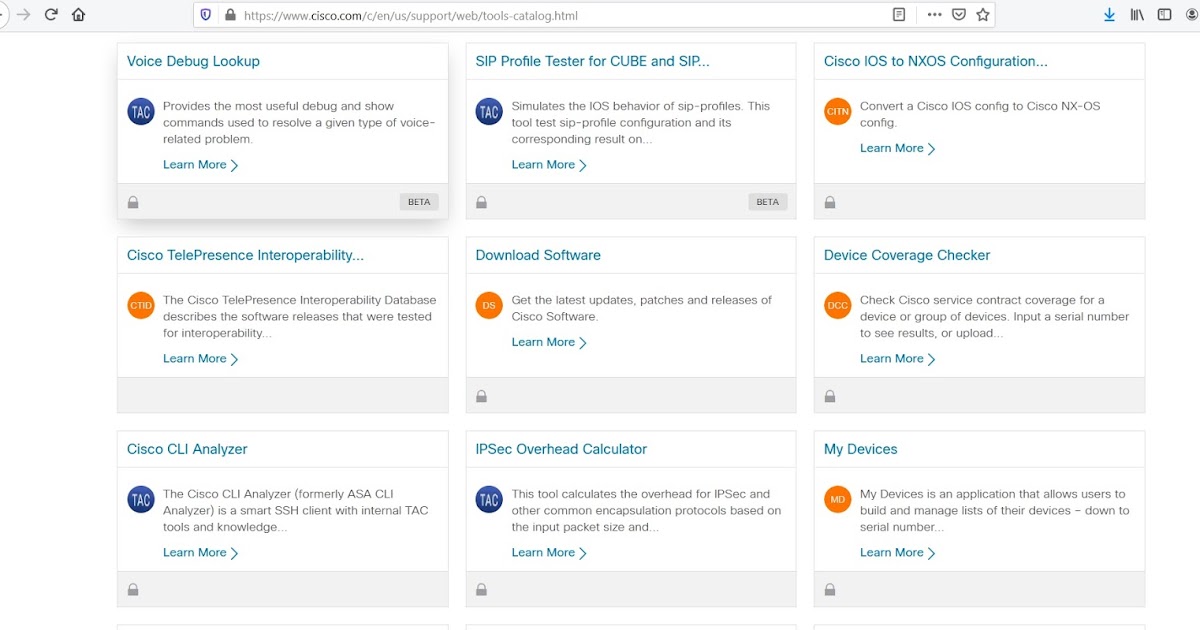Open Cisco CLI Analyzer title link

[x=187, y=449]
